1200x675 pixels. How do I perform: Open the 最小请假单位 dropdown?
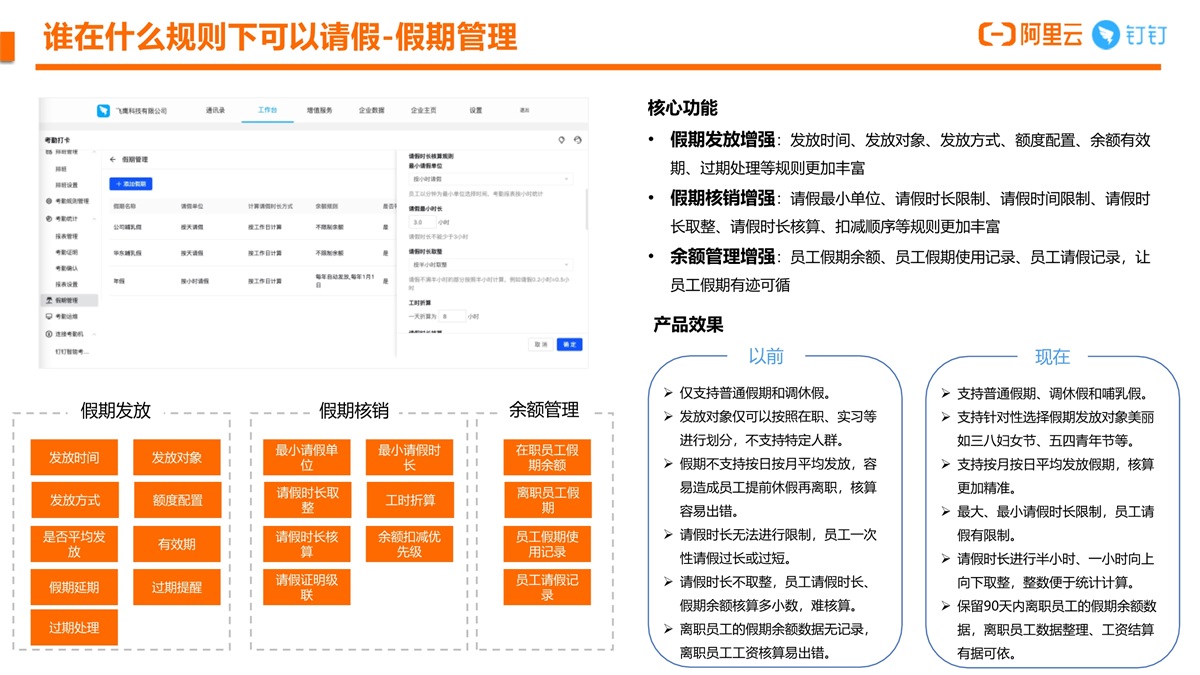pos(490,179)
